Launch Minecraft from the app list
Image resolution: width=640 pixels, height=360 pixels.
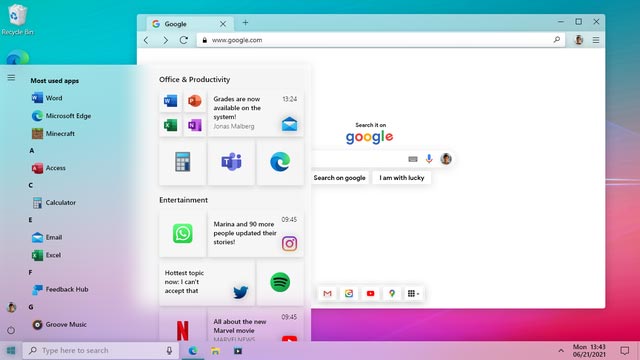tap(53, 133)
